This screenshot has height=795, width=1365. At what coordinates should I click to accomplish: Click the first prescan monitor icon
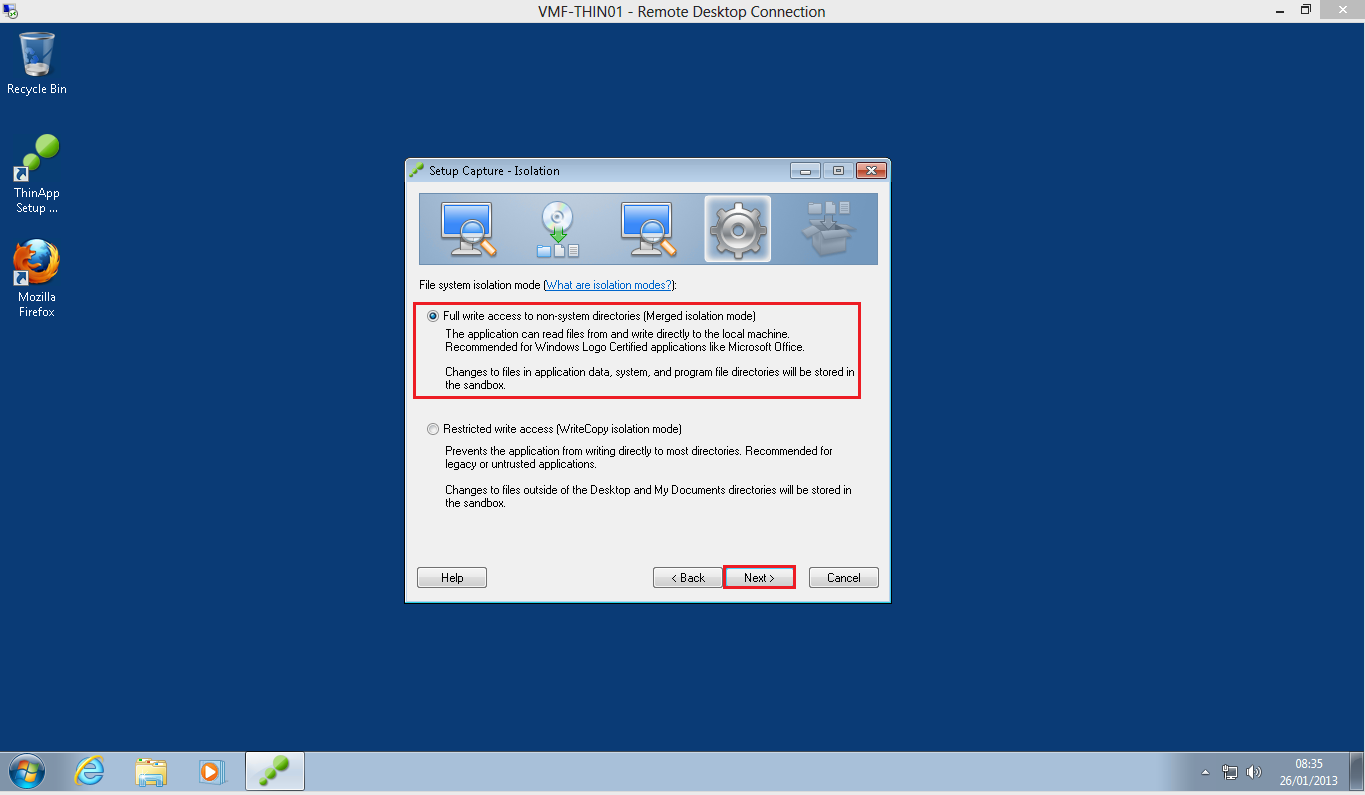click(469, 229)
